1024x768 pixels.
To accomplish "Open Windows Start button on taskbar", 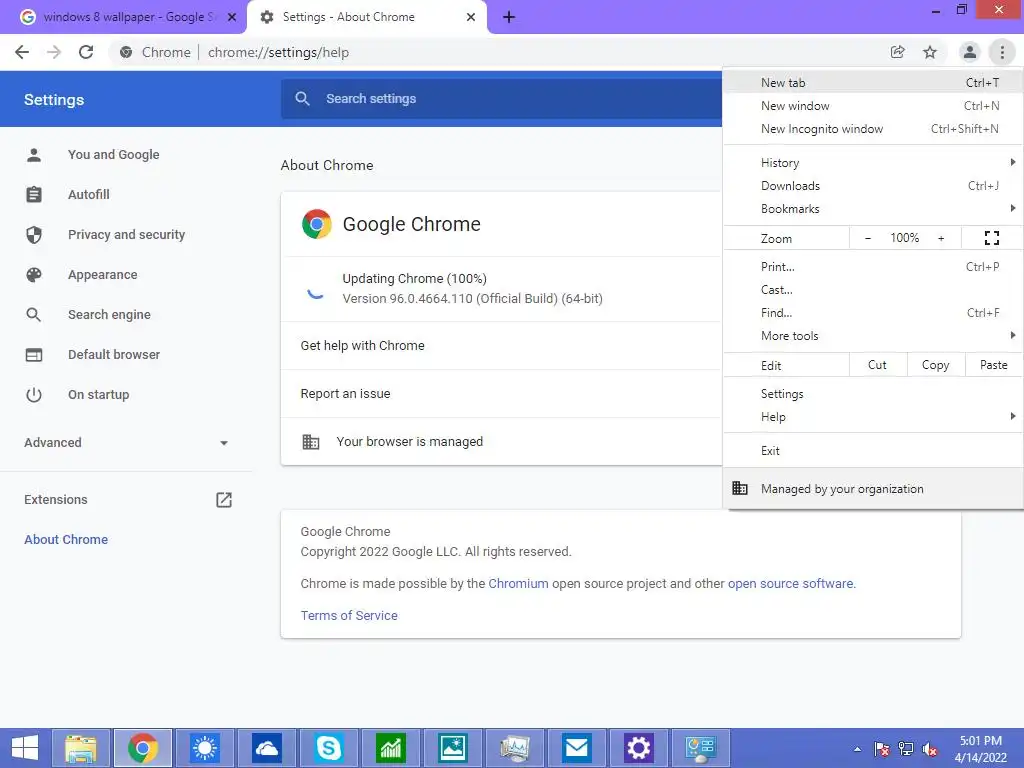I will [x=25, y=748].
